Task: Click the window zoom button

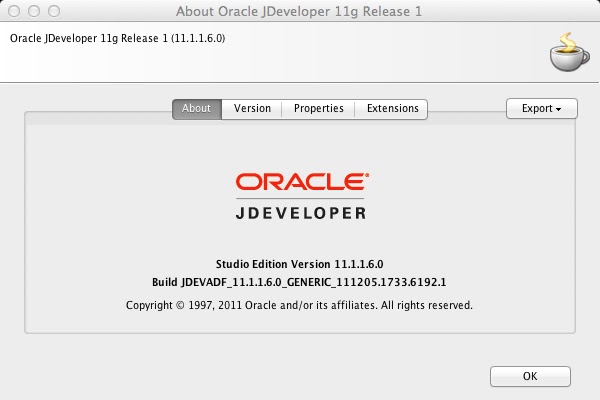Action: point(54,11)
